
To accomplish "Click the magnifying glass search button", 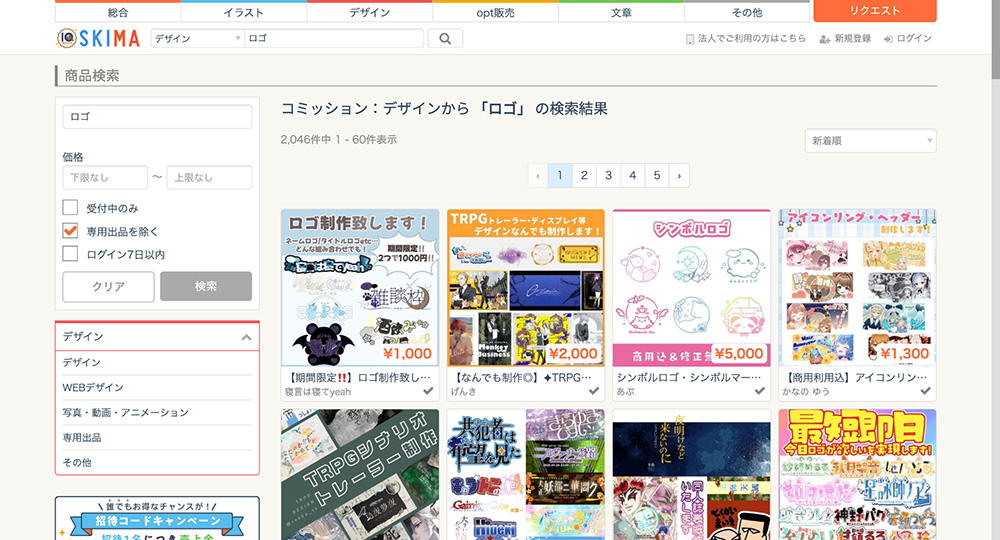I will click(445, 39).
